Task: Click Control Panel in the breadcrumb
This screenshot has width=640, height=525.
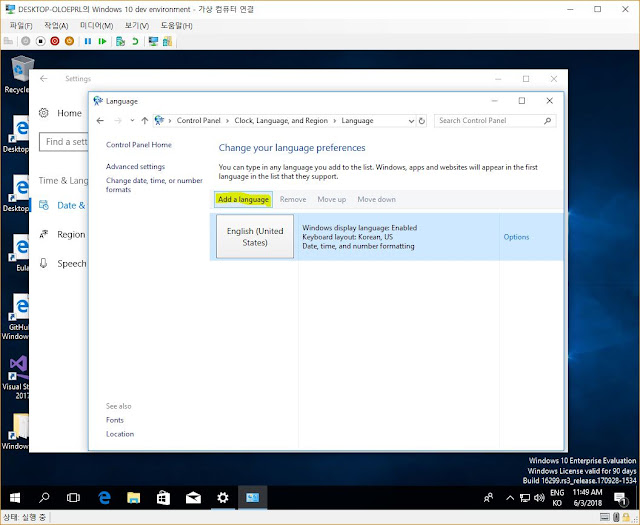Action: [x=198, y=120]
